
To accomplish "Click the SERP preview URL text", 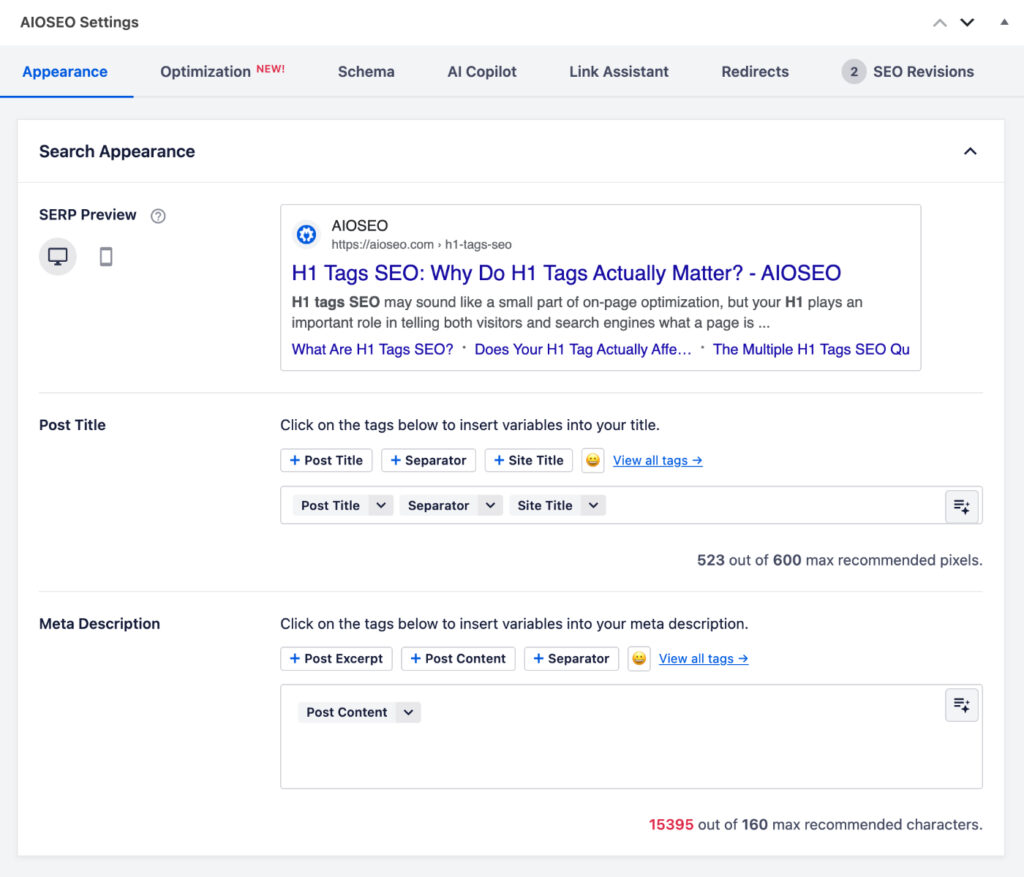I will tap(421, 245).
